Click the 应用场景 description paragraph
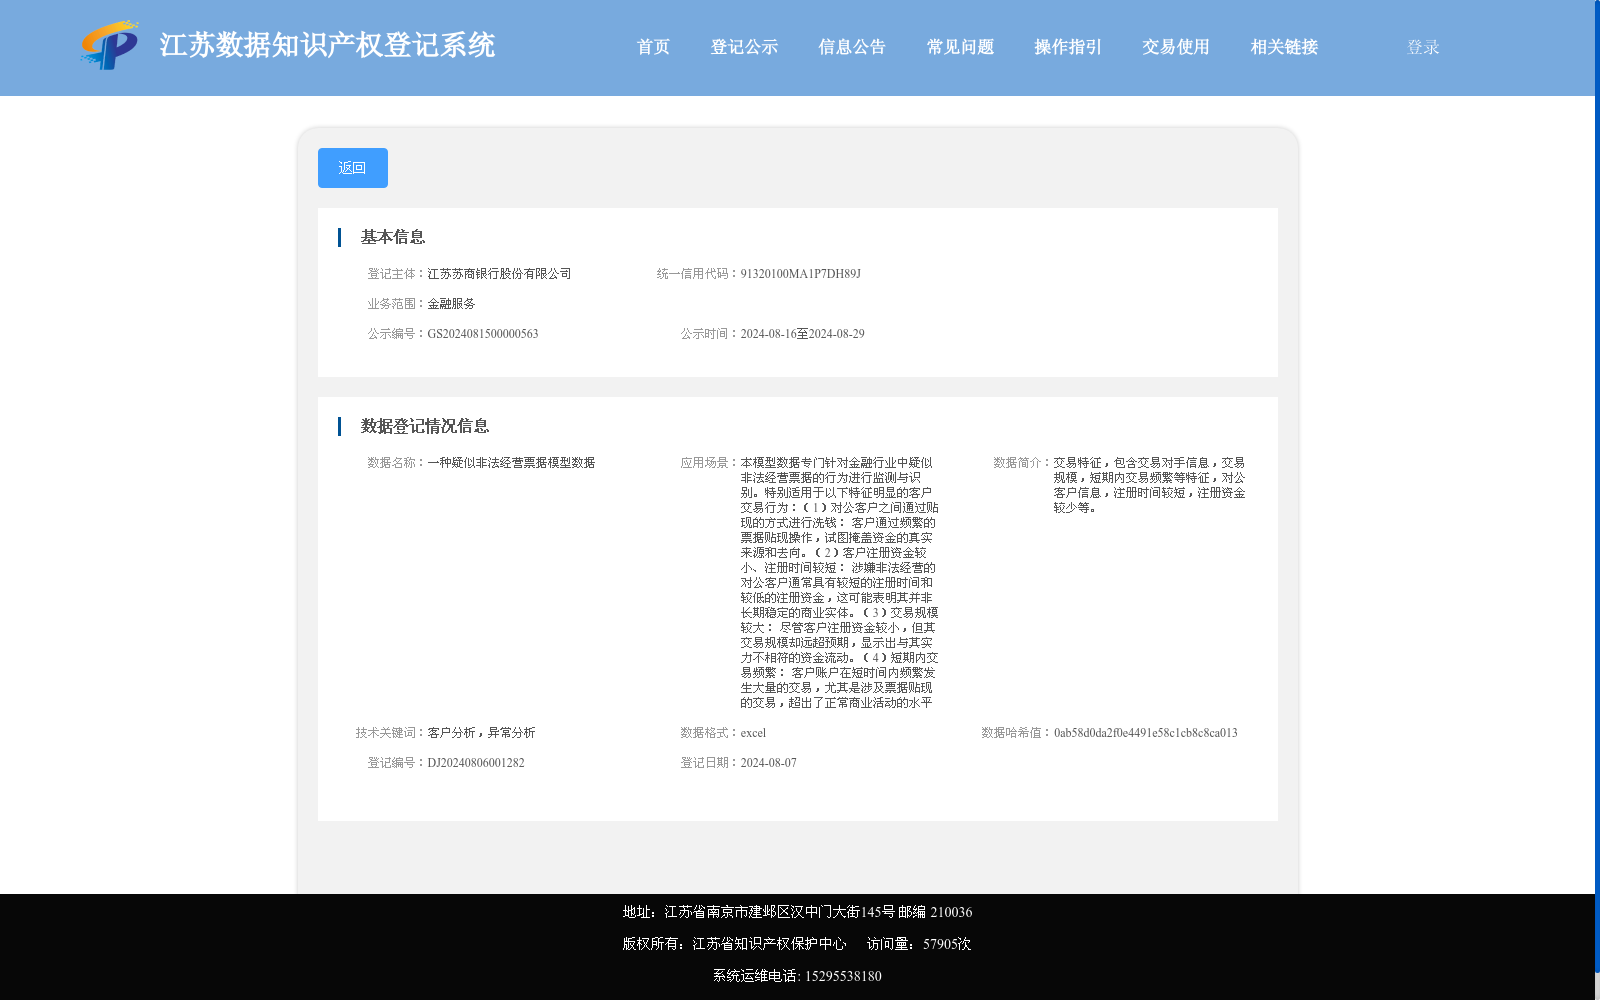 [839, 583]
